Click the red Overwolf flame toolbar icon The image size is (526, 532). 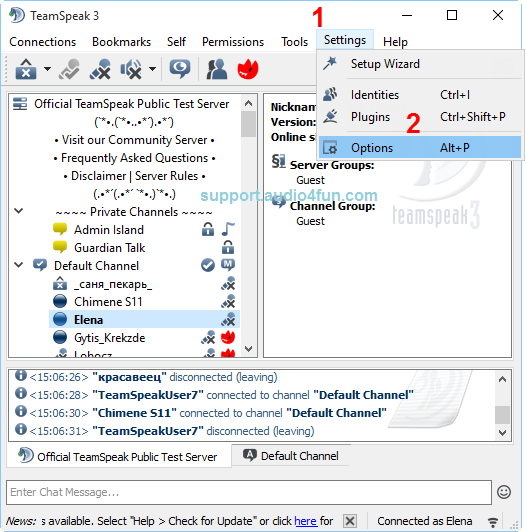point(248,69)
